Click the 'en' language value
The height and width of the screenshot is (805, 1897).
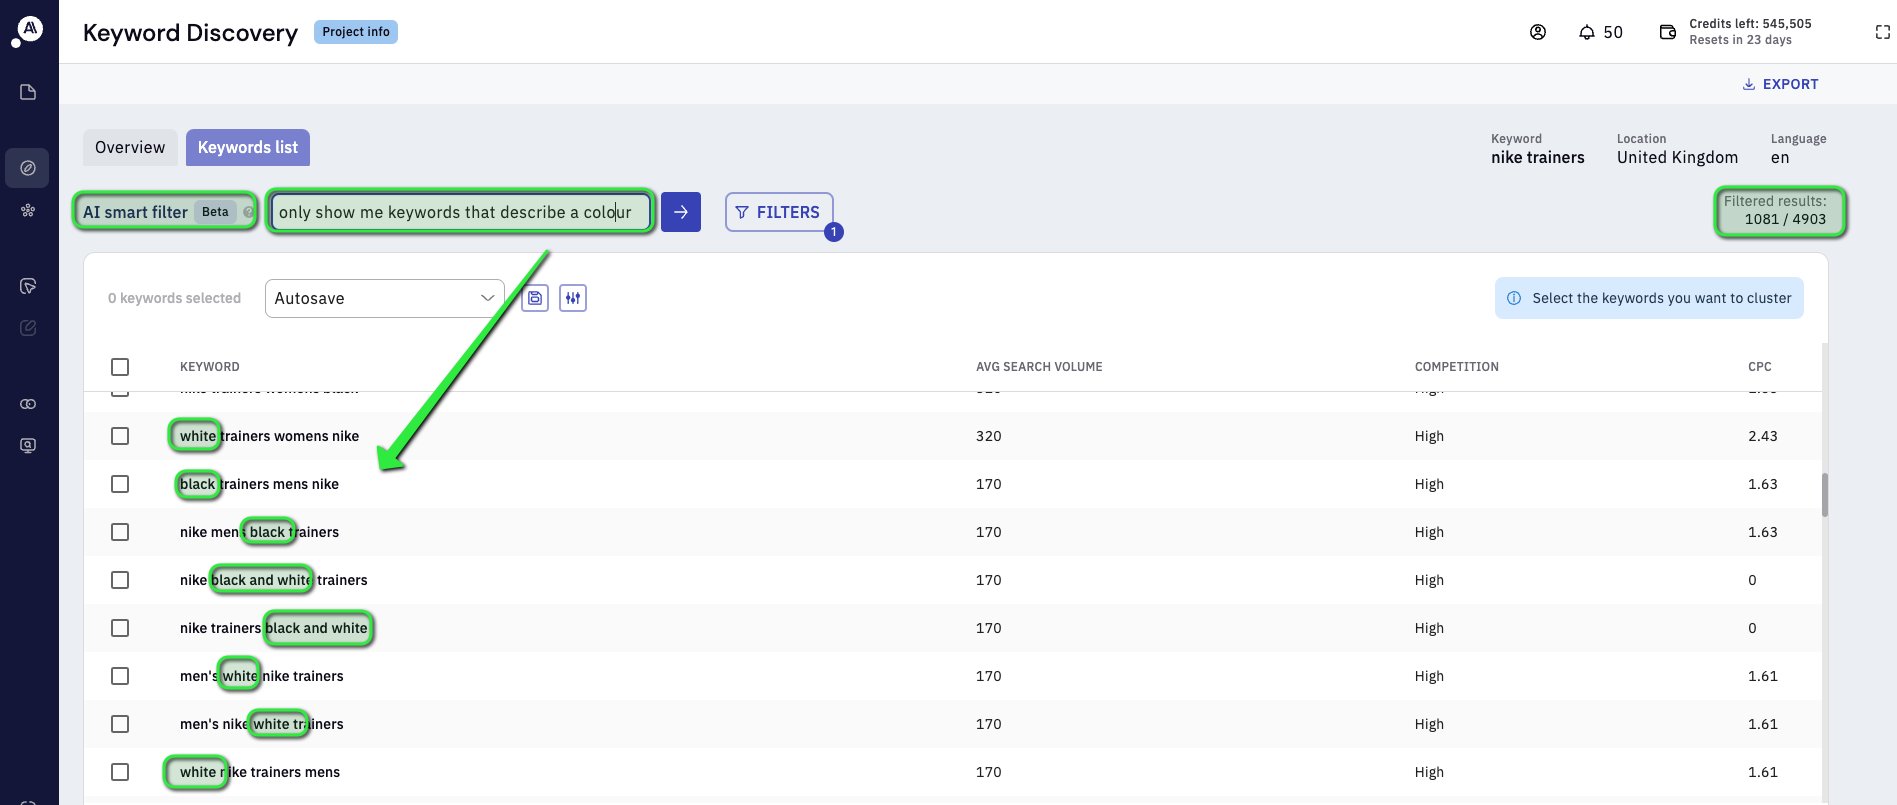coord(1780,158)
